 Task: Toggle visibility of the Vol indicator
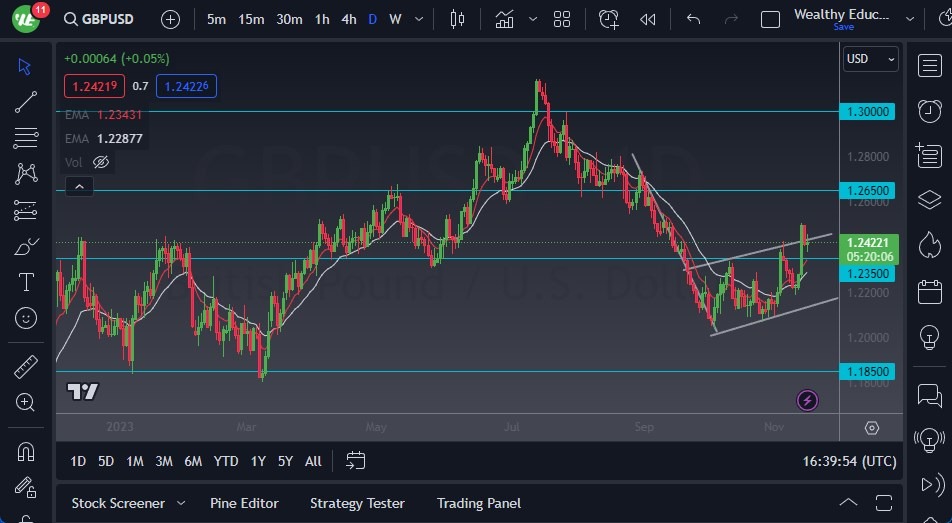click(x=101, y=162)
